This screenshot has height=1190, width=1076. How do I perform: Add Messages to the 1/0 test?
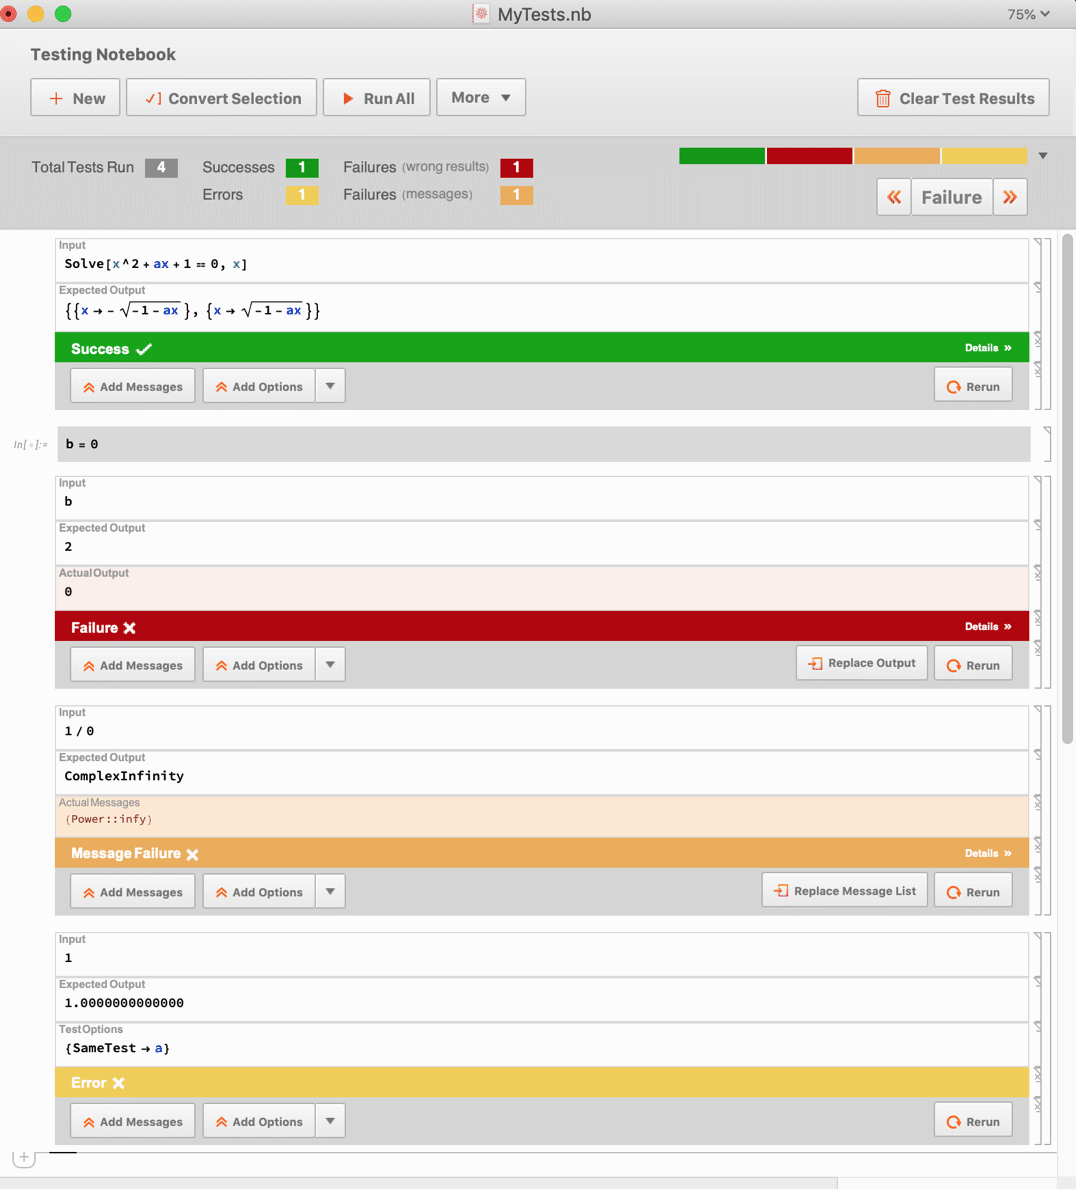point(133,892)
